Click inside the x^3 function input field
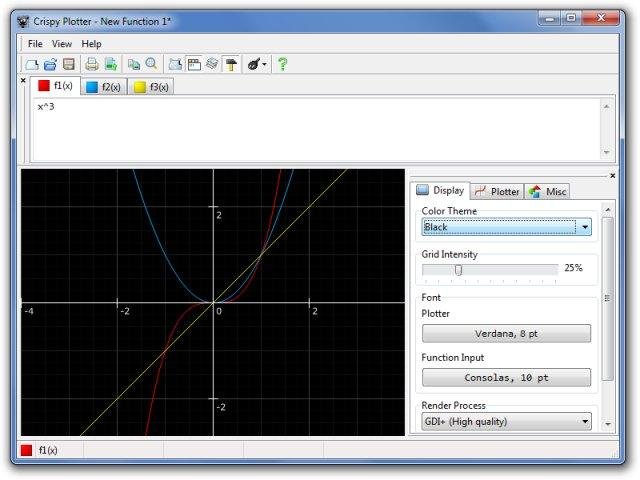This screenshot has height=480, width=640. [300, 125]
